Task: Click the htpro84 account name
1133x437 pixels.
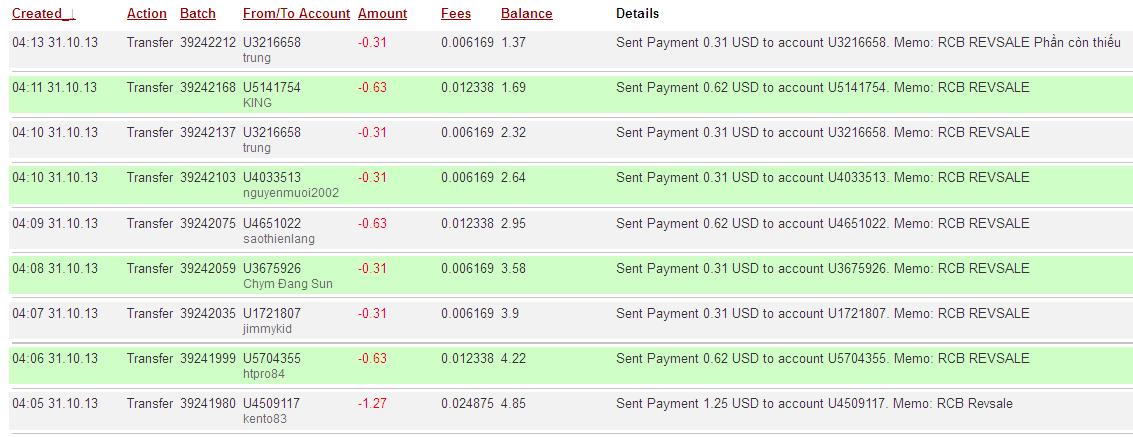Action: [x=264, y=374]
